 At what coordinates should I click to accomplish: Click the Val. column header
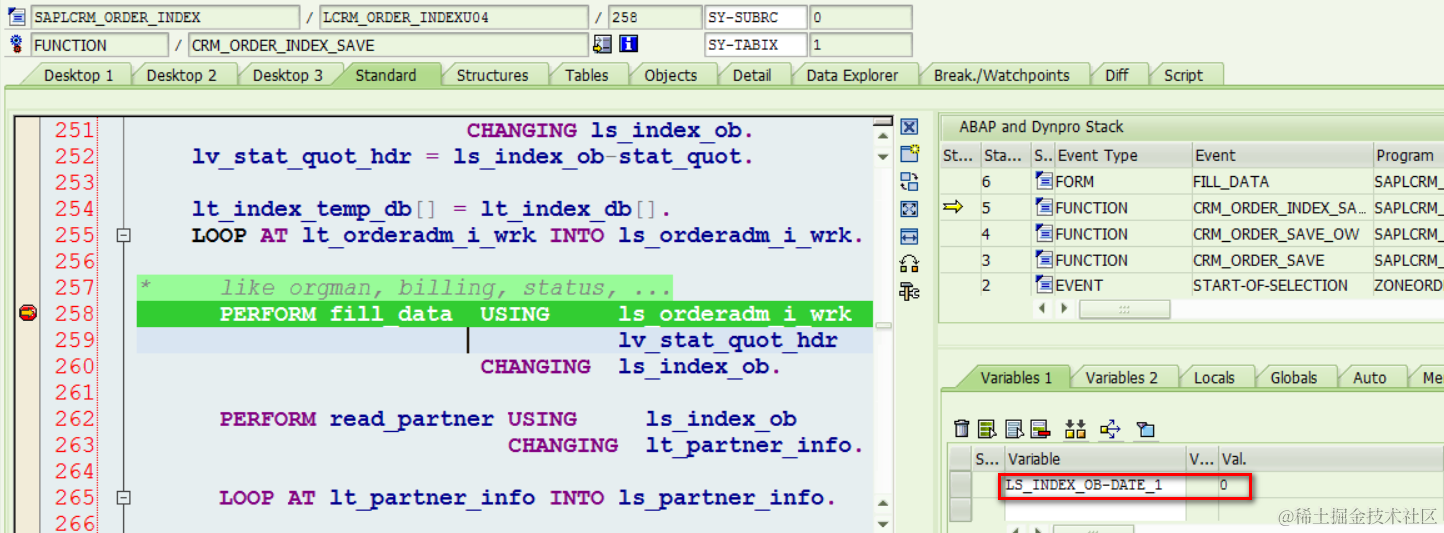point(1330,459)
